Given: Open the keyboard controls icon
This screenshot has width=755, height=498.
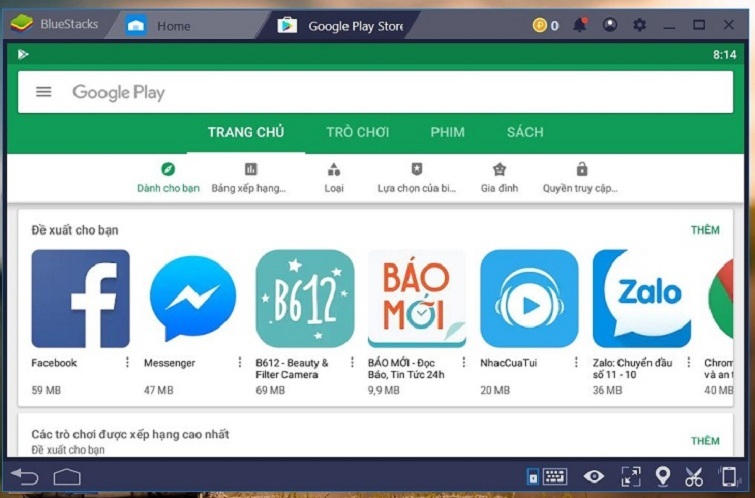Looking at the screenshot, I should 549,477.
